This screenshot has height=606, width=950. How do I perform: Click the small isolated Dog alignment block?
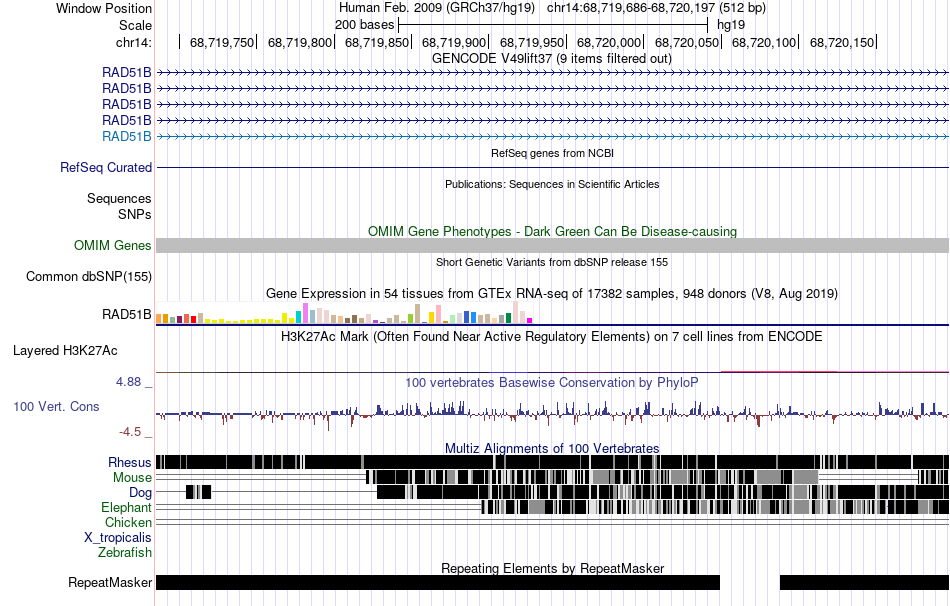coord(198,492)
